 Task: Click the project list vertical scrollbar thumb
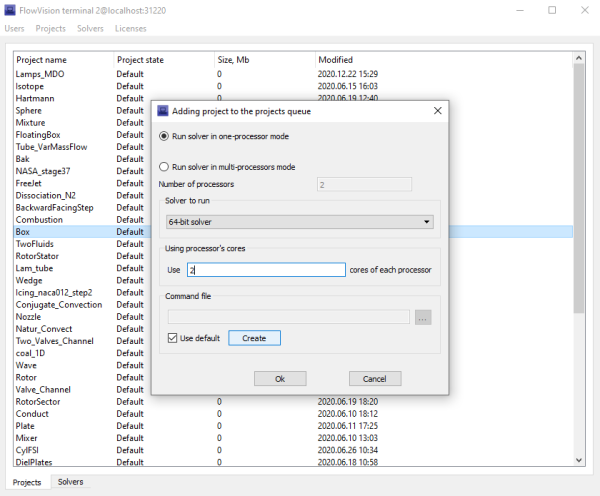click(x=579, y=188)
